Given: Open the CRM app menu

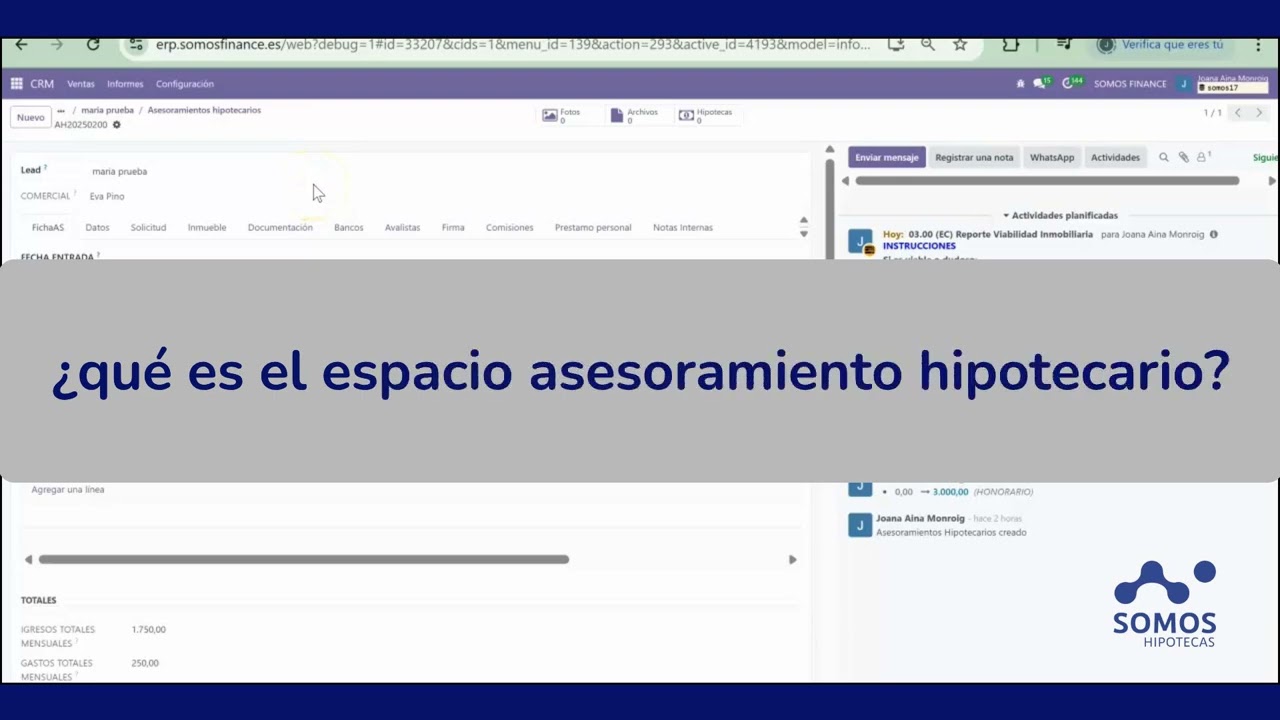Looking at the screenshot, I should (42, 84).
